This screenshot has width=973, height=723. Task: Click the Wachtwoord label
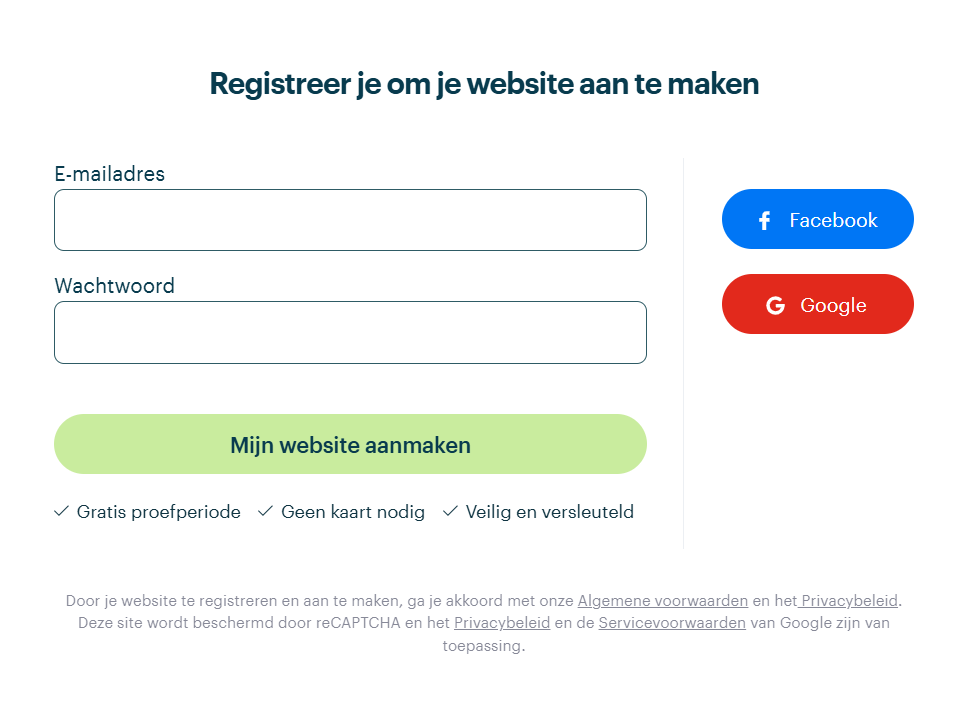(115, 286)
